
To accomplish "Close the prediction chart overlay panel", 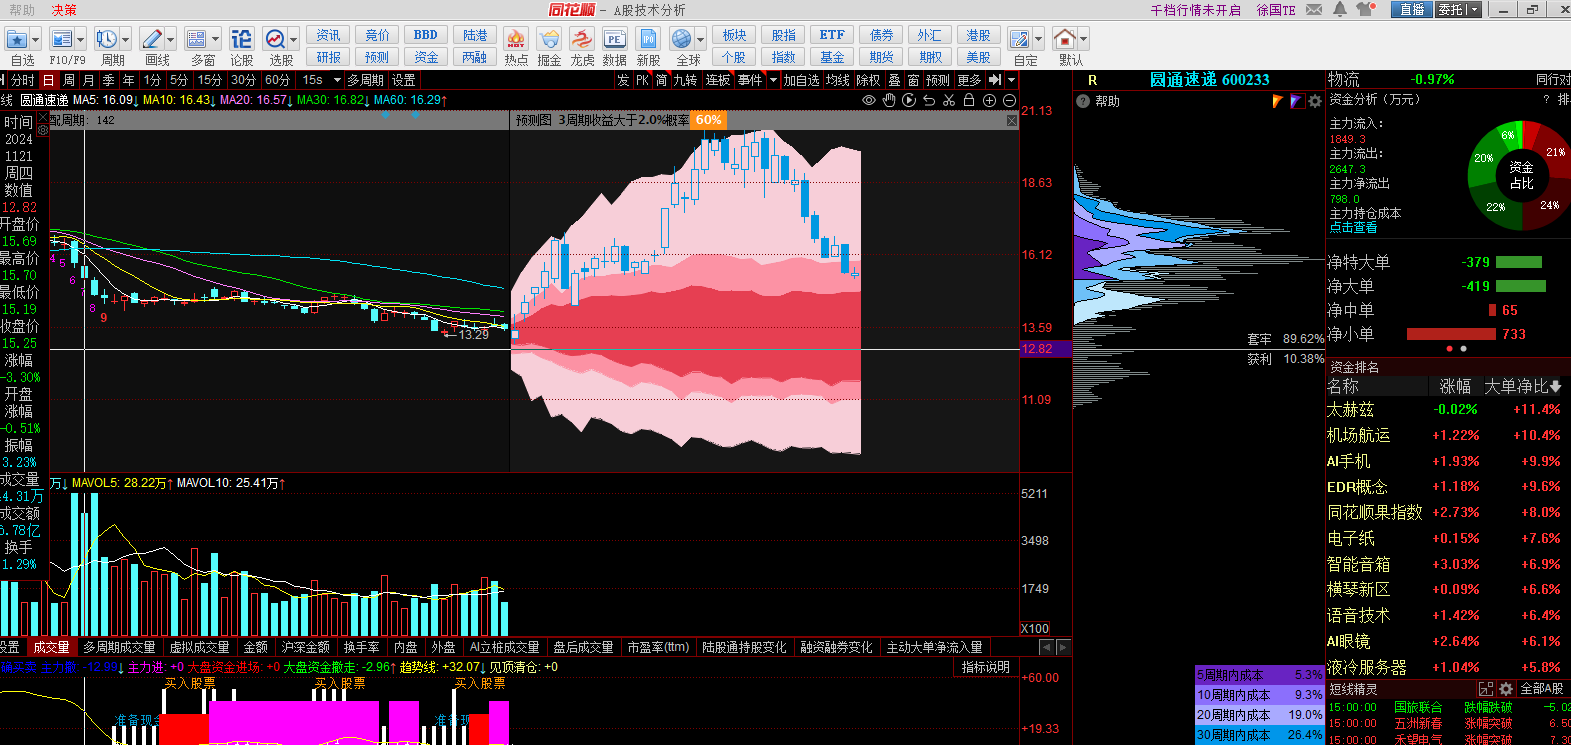I will point(1011,120).
